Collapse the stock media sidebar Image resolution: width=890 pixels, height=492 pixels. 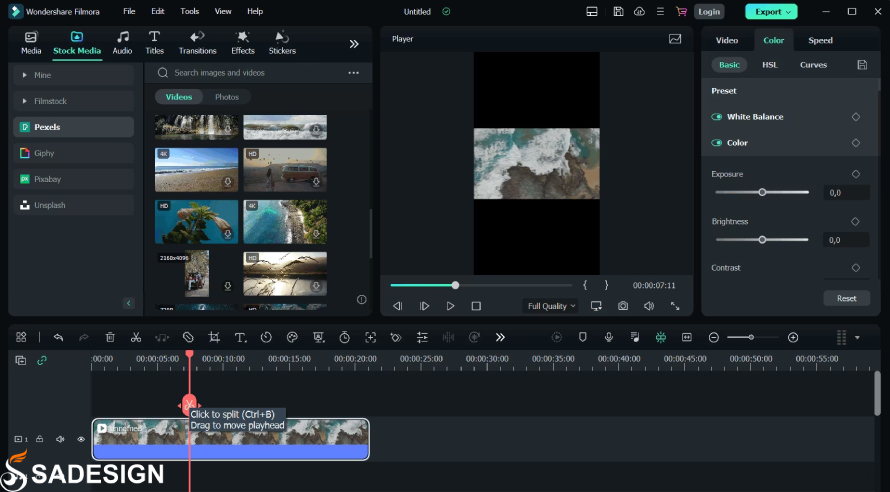pos(128,303)
